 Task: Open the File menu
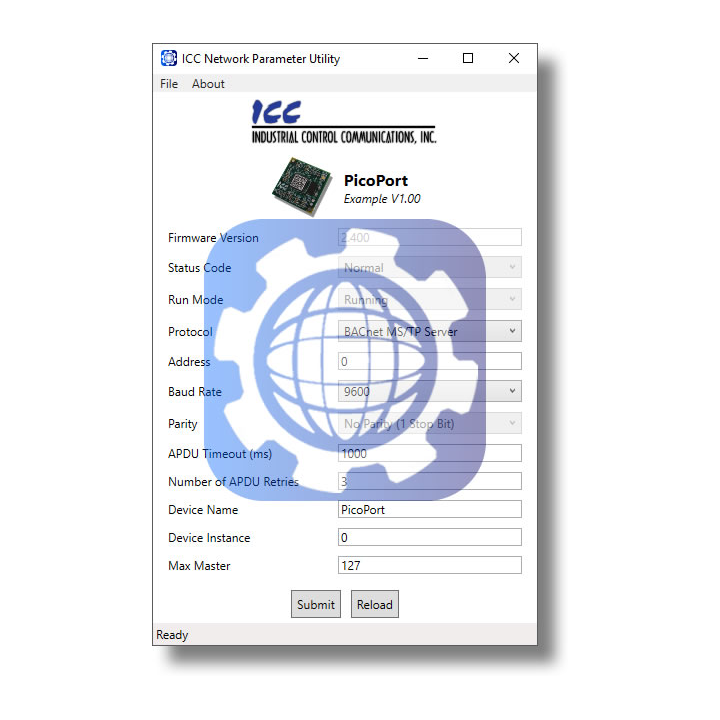point(169,84)
